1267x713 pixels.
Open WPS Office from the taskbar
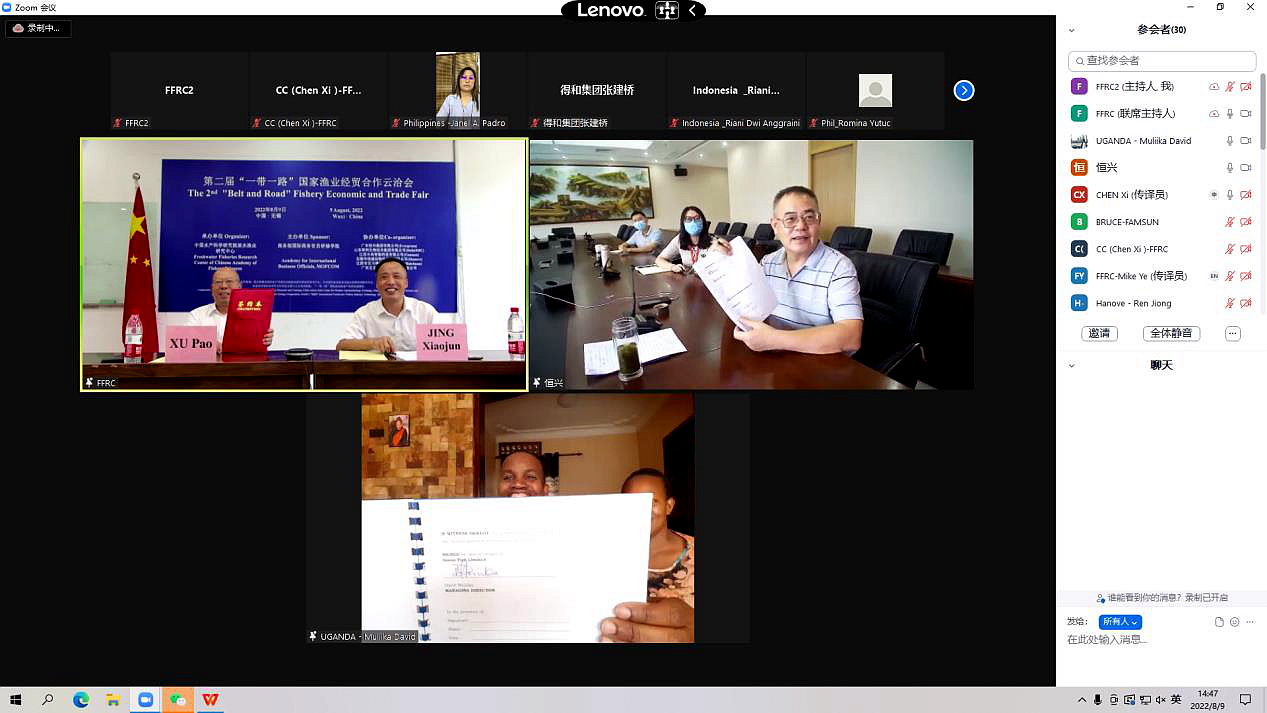tap(211, 700)
